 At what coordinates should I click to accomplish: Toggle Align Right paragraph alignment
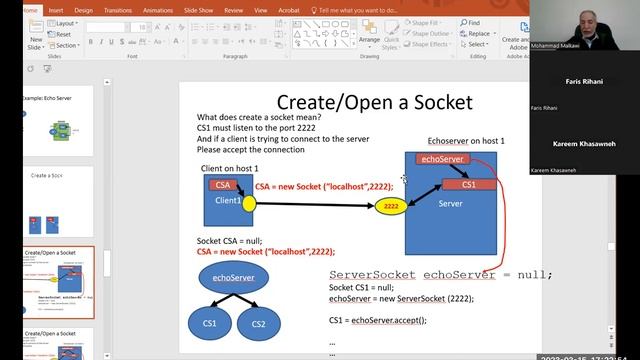click(x=215, y=42)
